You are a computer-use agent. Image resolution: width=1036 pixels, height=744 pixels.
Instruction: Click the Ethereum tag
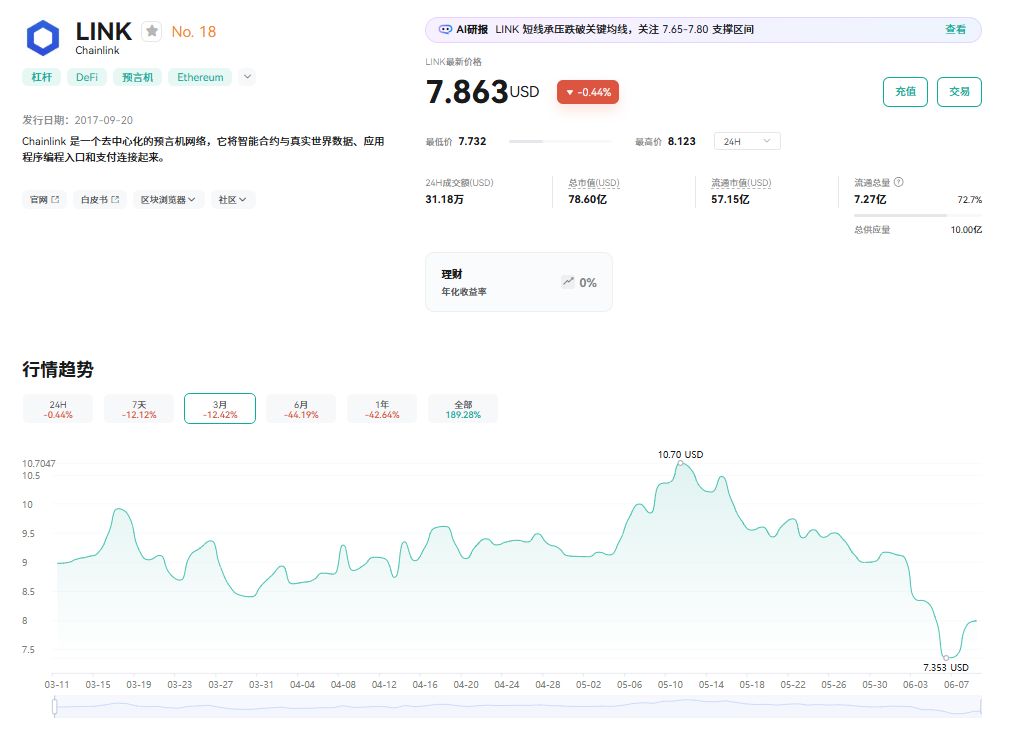pyautogui.click(x=200, y=77)
